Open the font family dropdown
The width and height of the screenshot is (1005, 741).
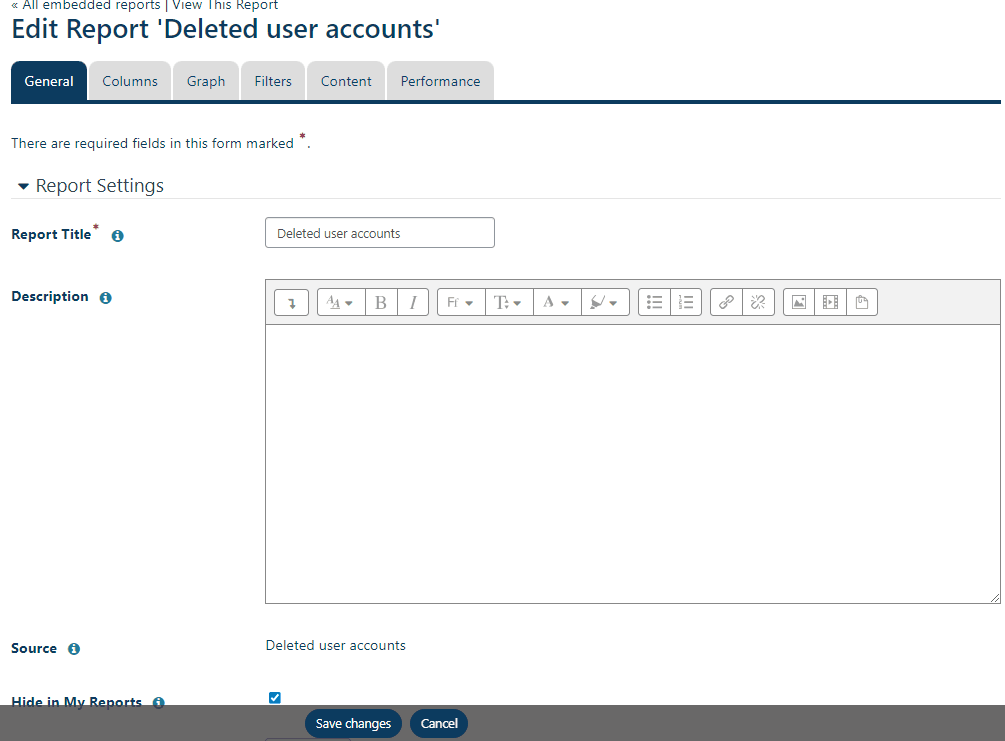pyautogui.click(x=460, y=301)
